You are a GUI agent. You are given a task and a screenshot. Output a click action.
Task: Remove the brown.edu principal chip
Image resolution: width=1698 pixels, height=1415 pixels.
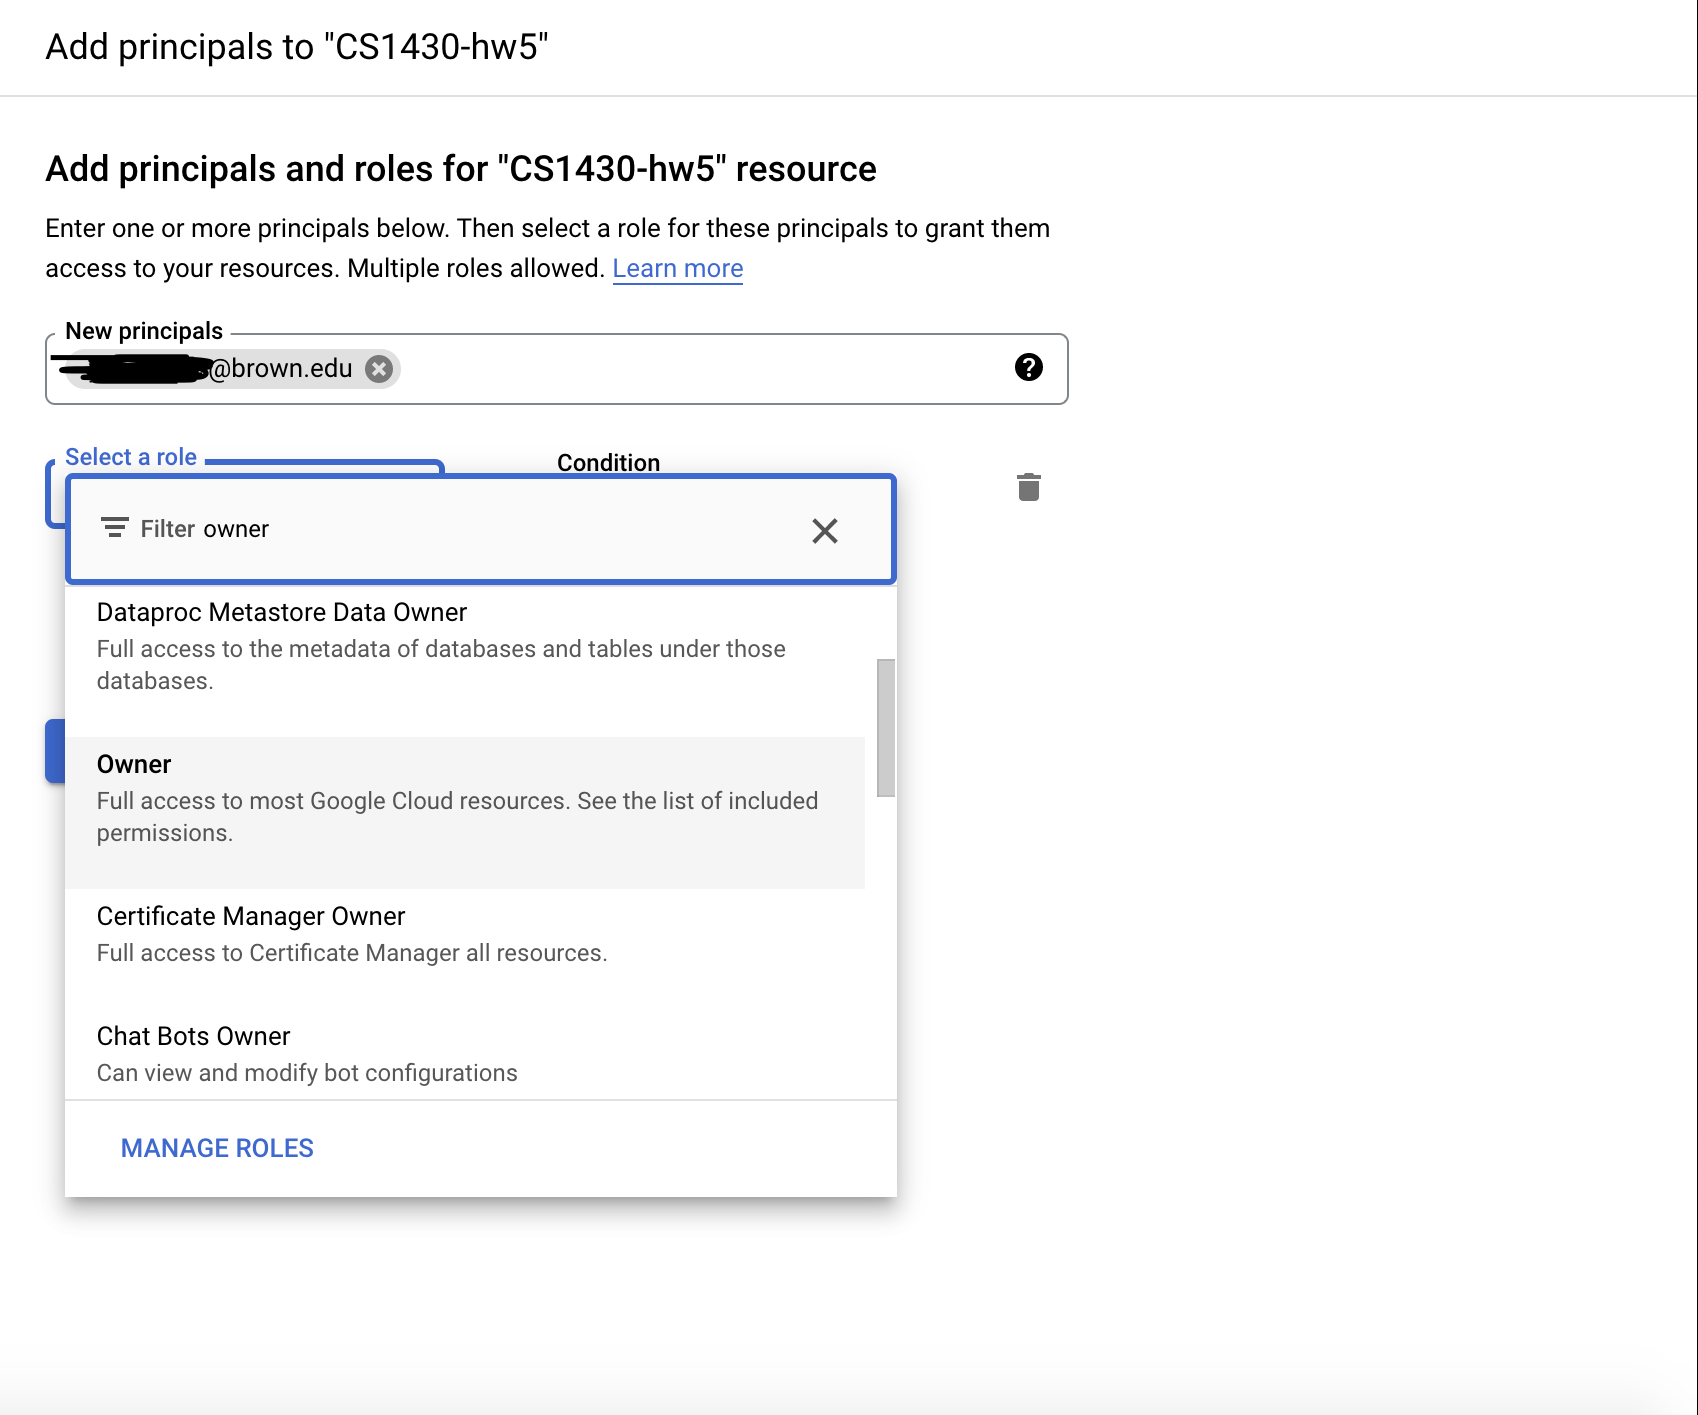[378, 368]
